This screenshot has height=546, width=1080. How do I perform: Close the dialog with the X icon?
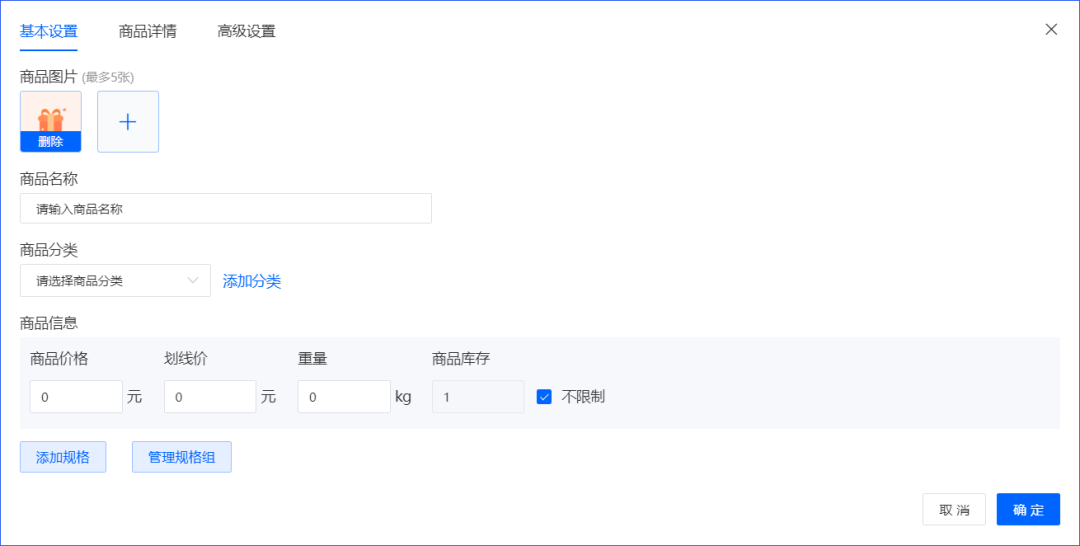click(1051, 30)
